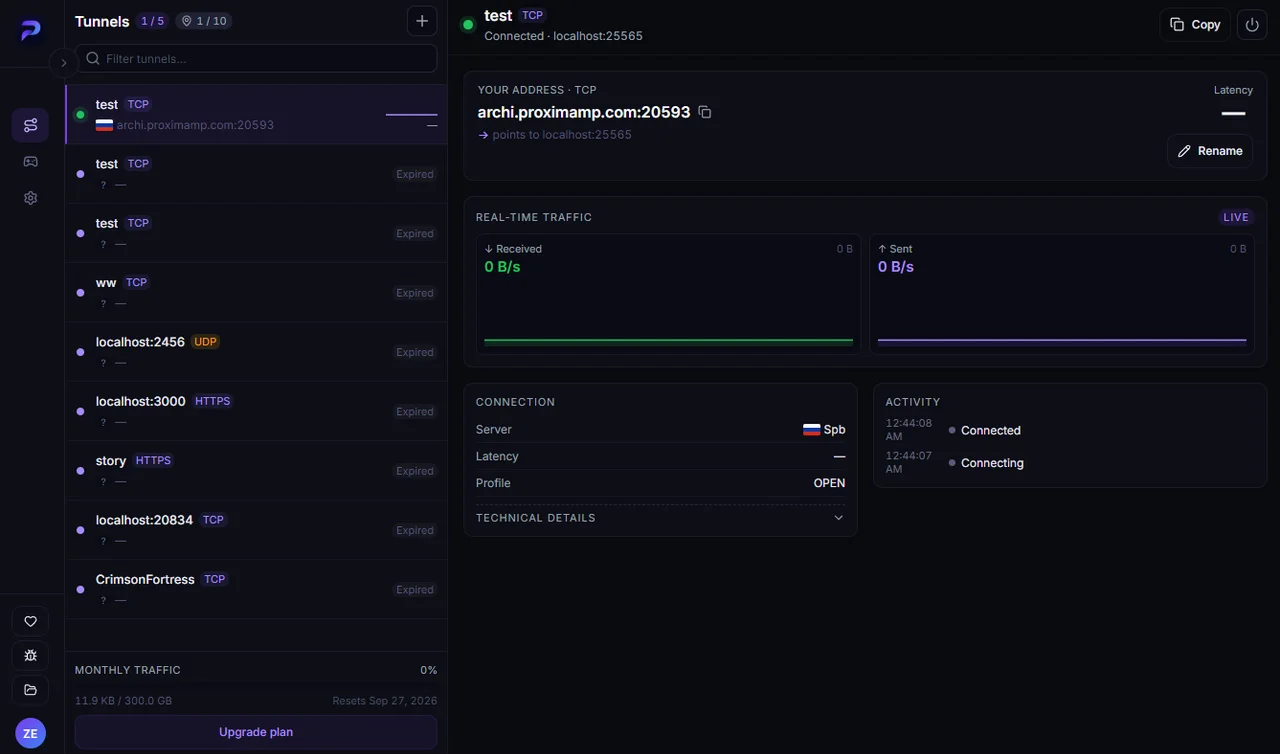1280x754 pixels.
Task: Select the story HTTPS tunnel
Action: (x=256, y=470)
